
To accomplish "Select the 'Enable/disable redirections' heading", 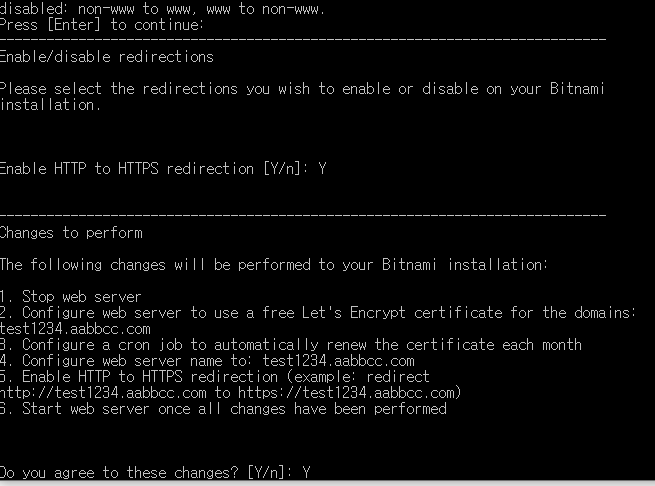I will pyautogui.click(x=107, y=57).
